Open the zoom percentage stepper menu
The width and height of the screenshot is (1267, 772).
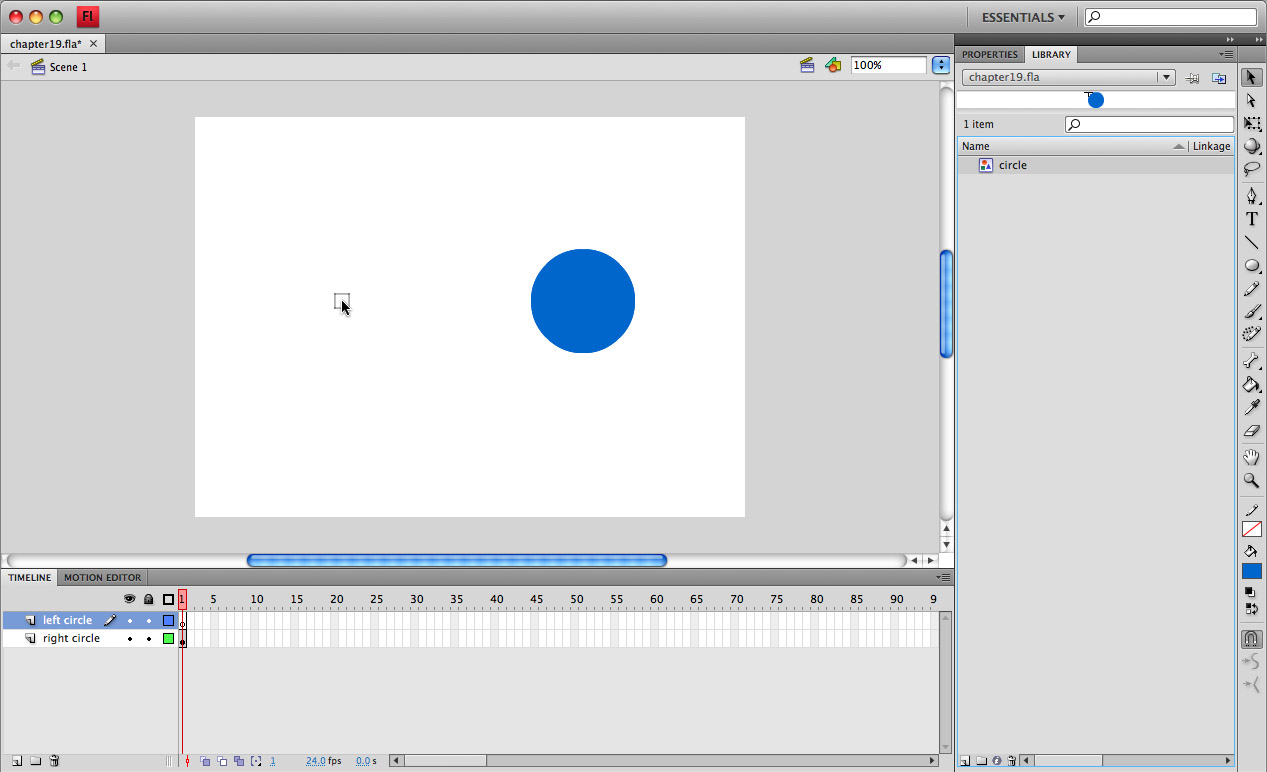pyautogui.click(x=939, y=64)
